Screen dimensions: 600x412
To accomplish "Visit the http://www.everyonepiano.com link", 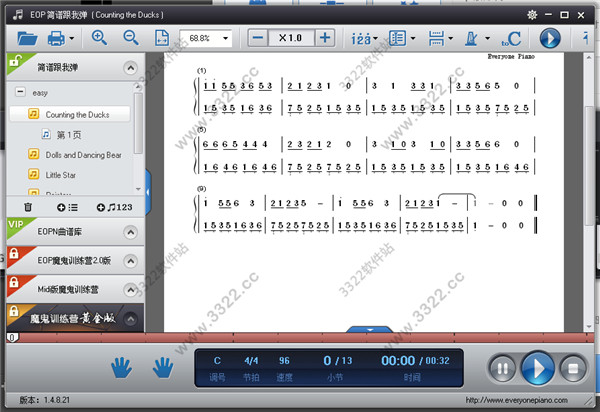I will click(517, 400).
